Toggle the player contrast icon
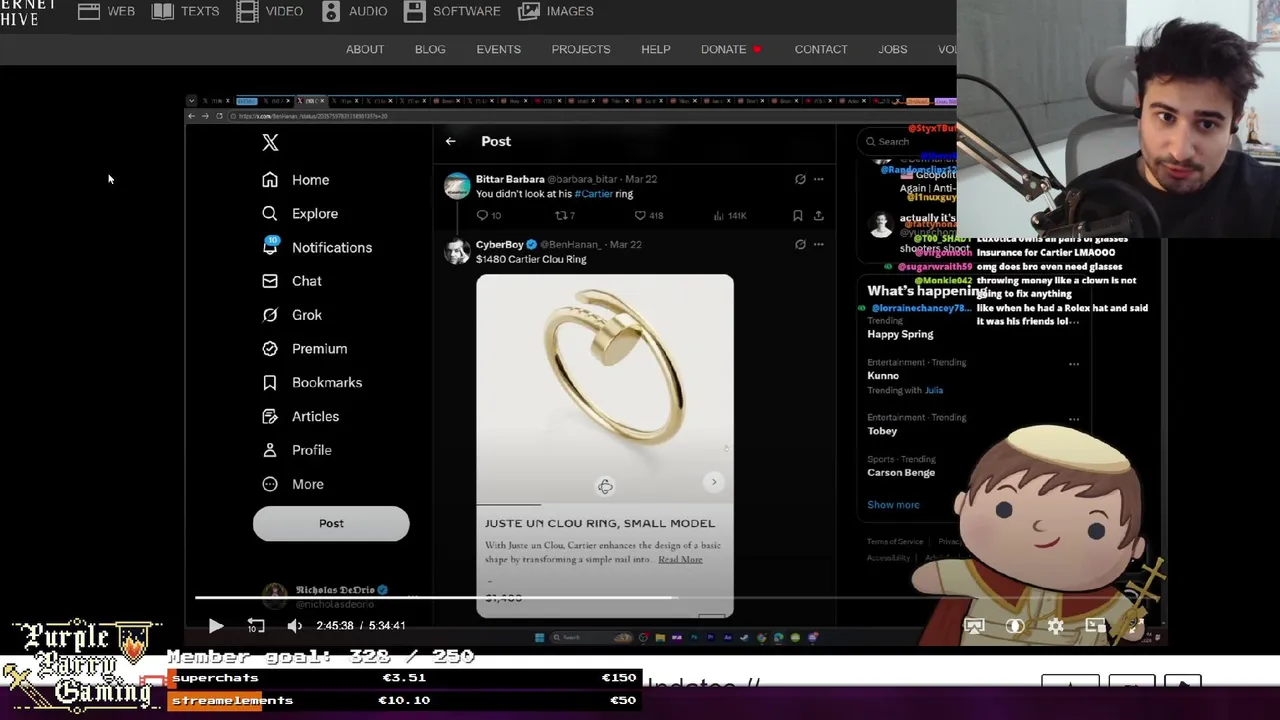This screenshot has width=1280, height=720. tap(1015, 626)
